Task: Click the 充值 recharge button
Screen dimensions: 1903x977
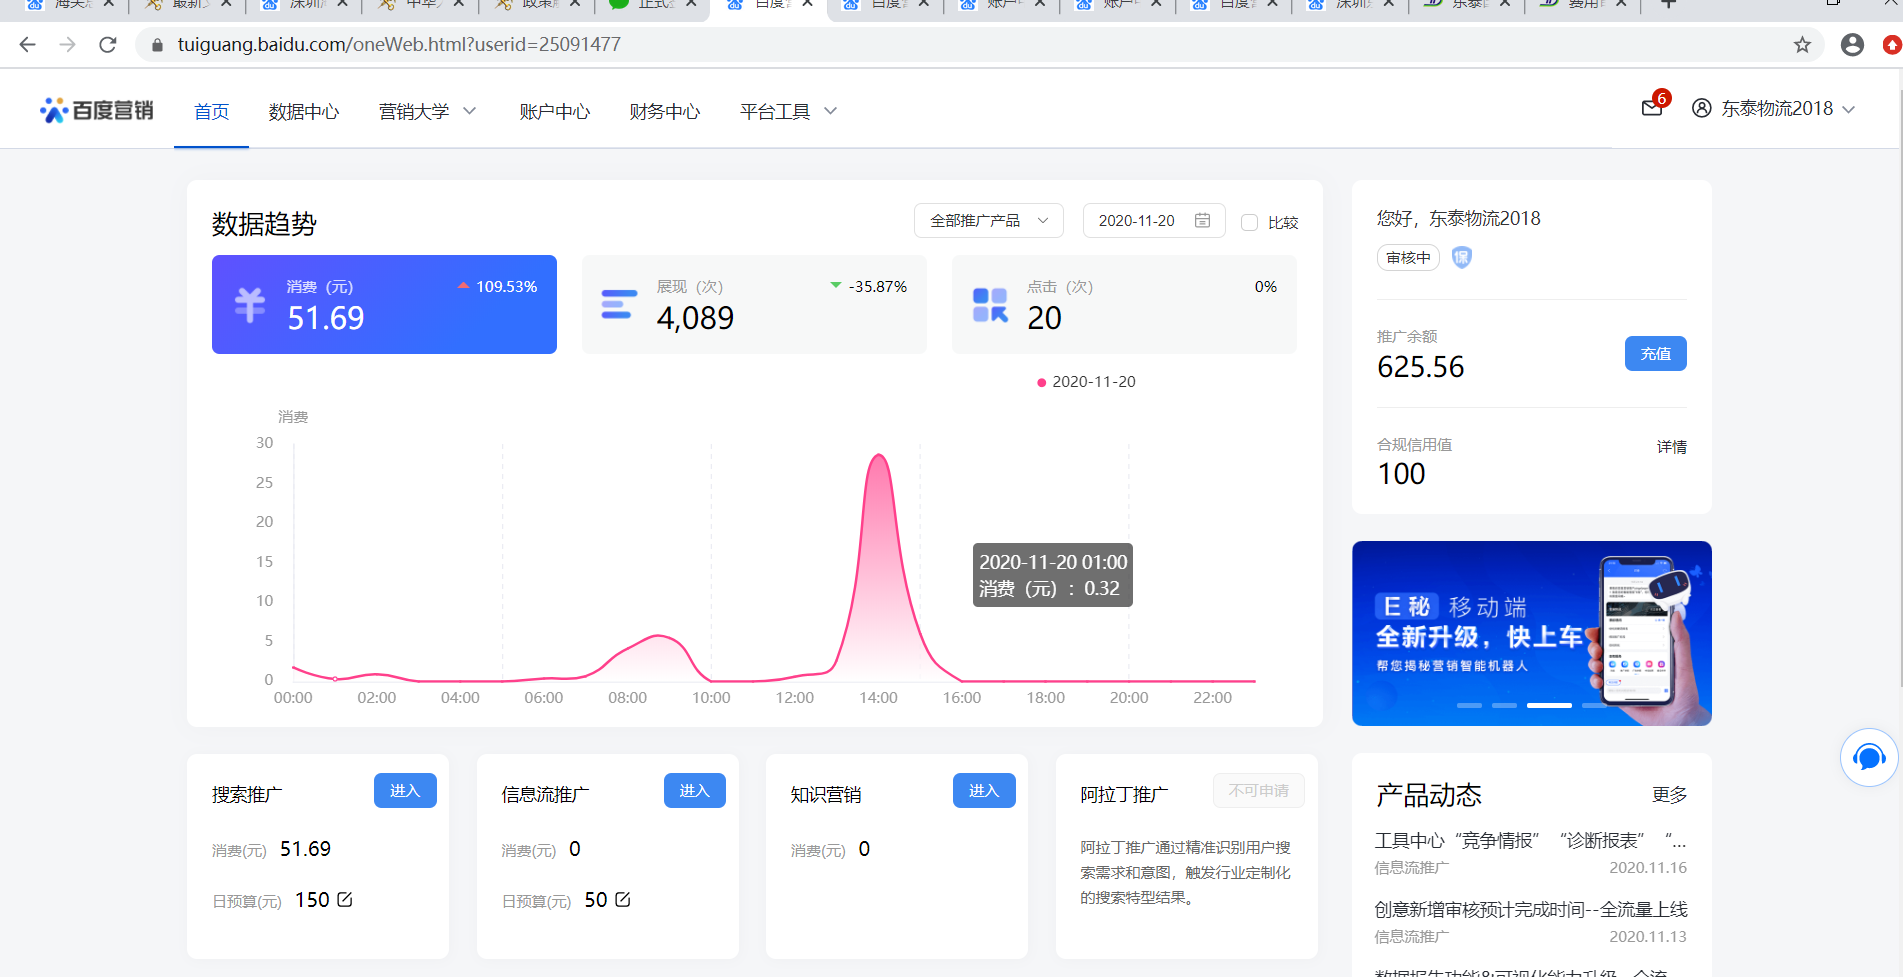Action: (x=1655, y=353)
